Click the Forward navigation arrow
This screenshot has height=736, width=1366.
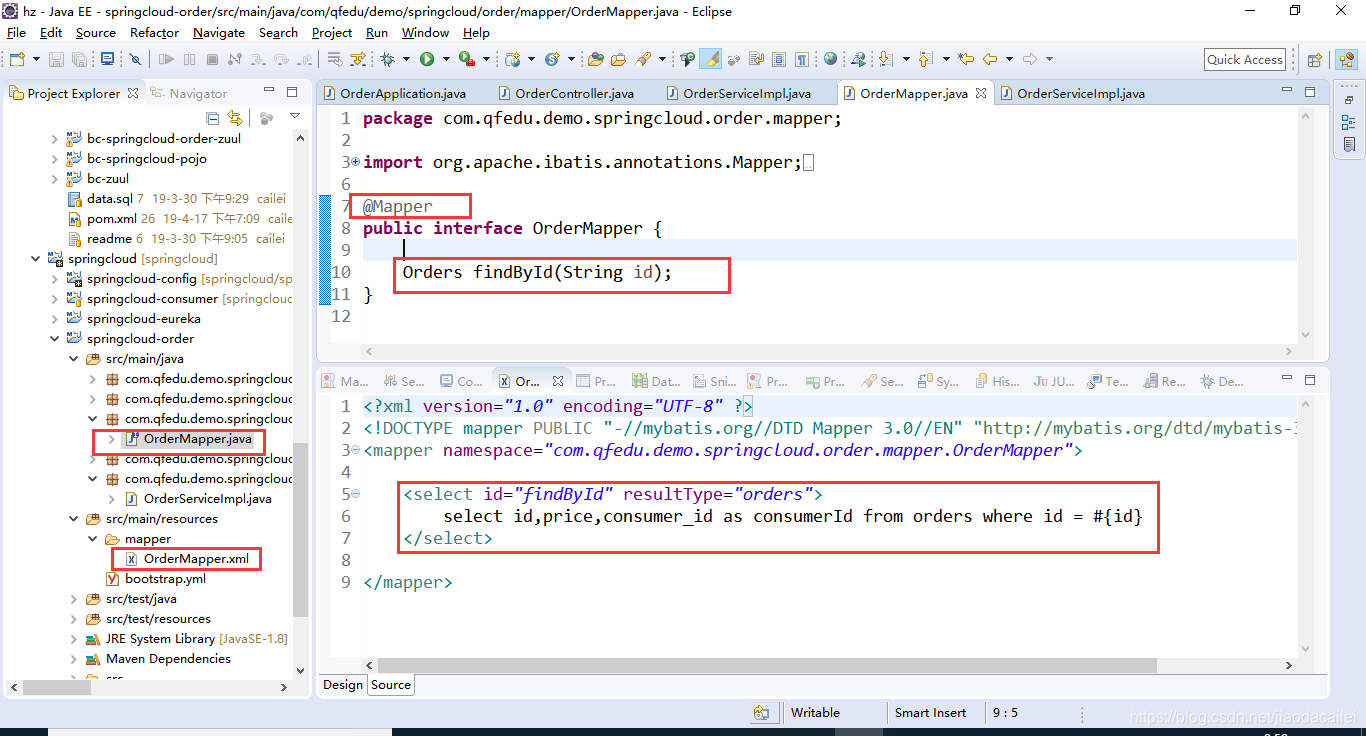(1029, 59)
